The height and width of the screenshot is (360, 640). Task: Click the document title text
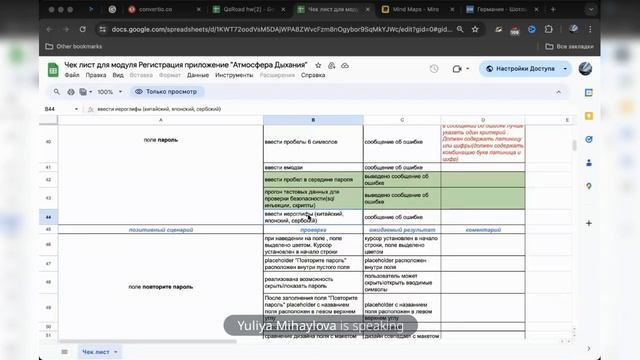click(186, 65)
